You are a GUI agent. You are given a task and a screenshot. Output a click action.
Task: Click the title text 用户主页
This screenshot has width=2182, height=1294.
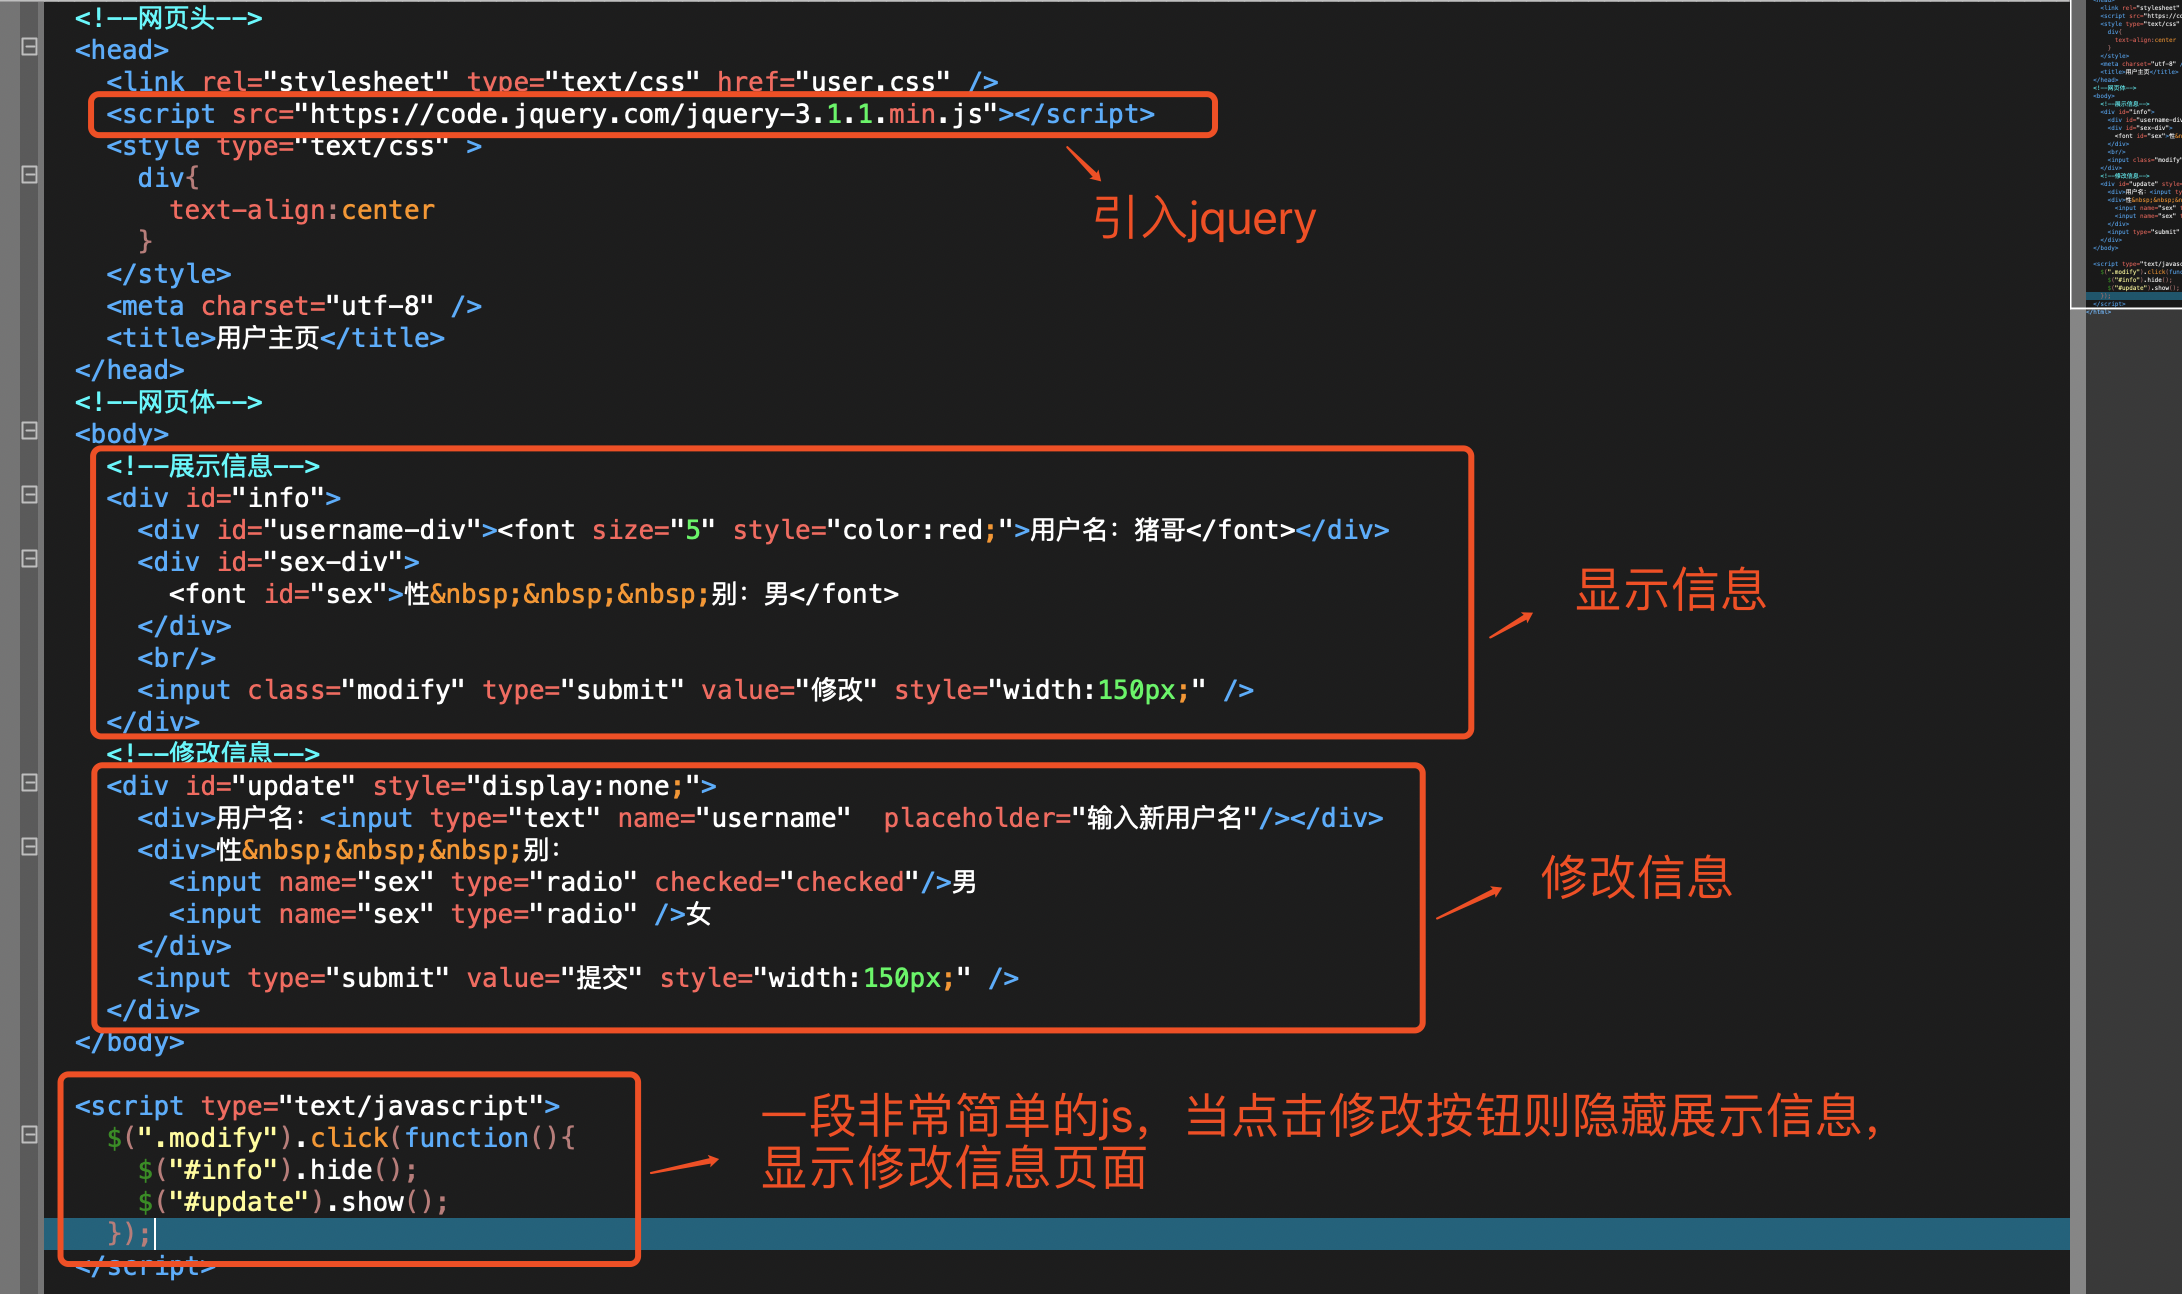point(267,338)
